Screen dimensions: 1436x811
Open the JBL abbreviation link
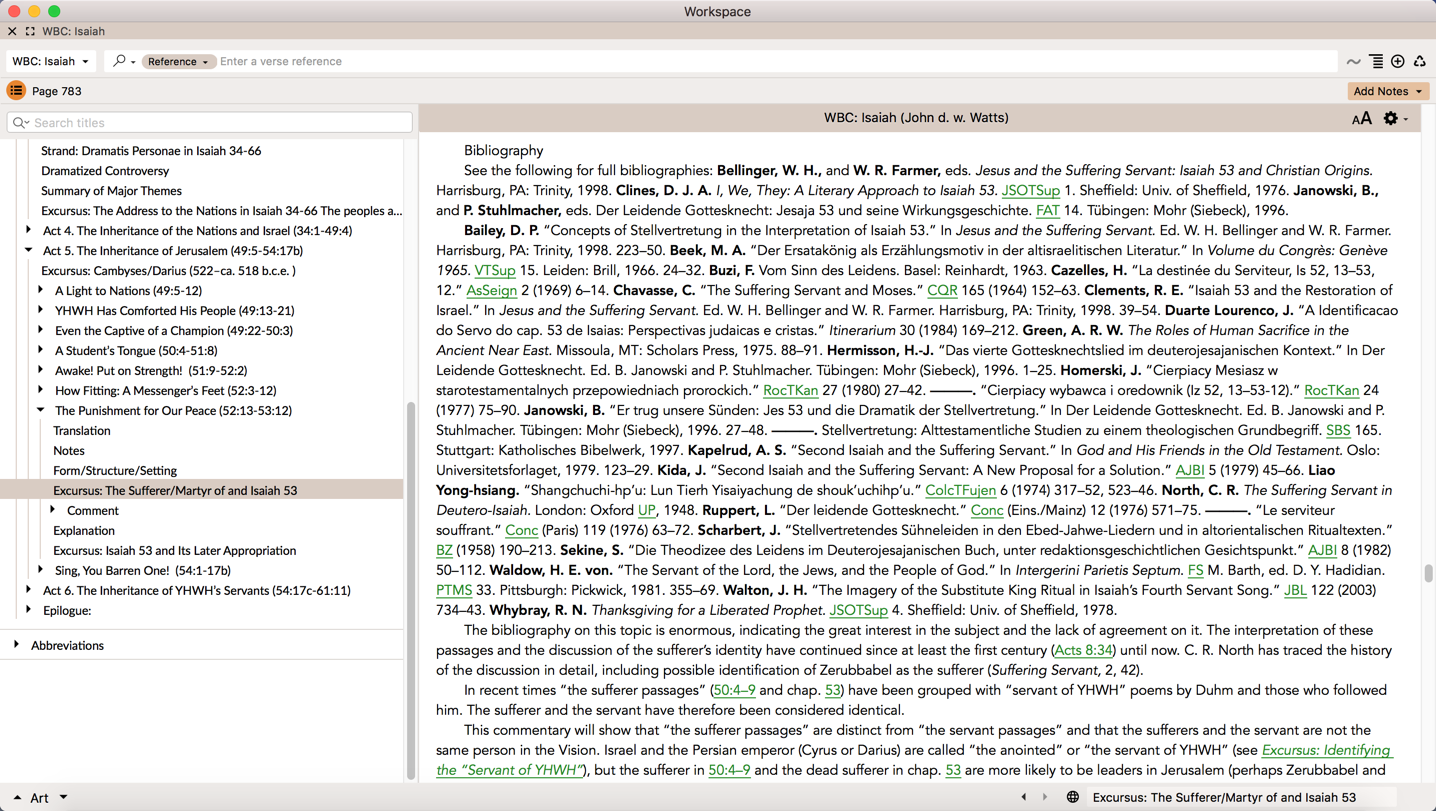coord(1295,590)
